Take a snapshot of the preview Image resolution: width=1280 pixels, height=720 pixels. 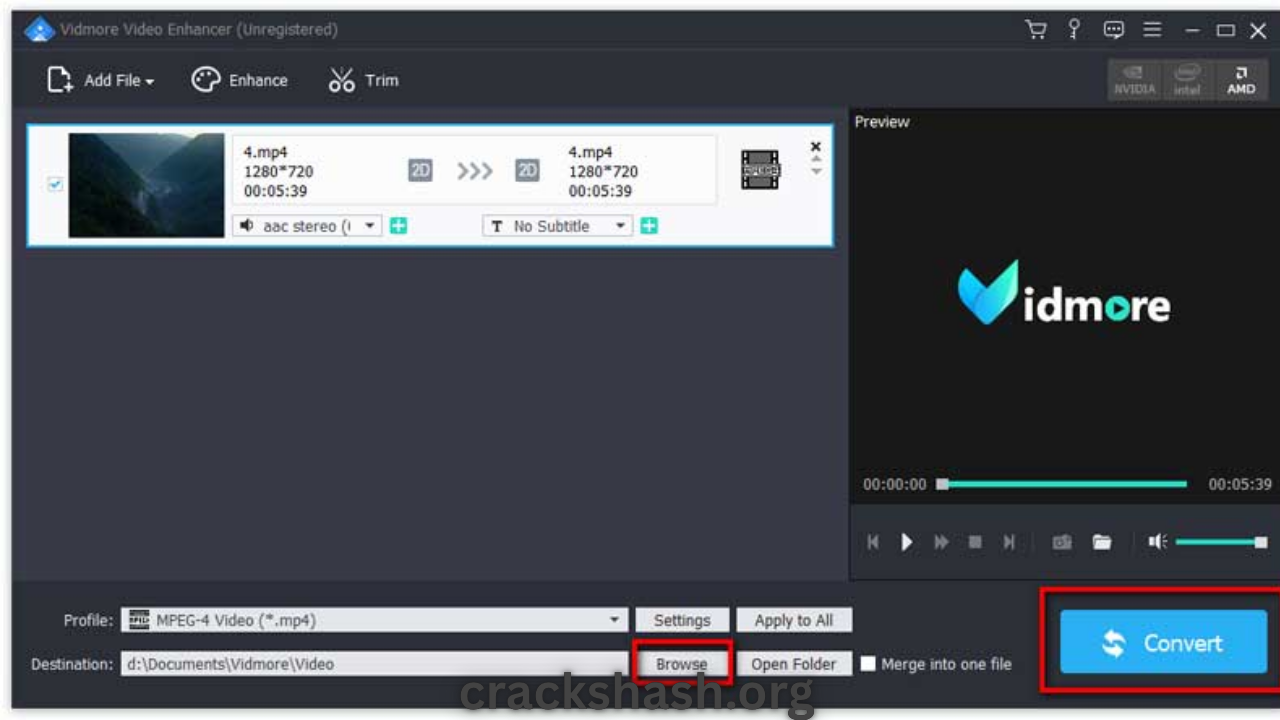click(x=1062, y=542)
